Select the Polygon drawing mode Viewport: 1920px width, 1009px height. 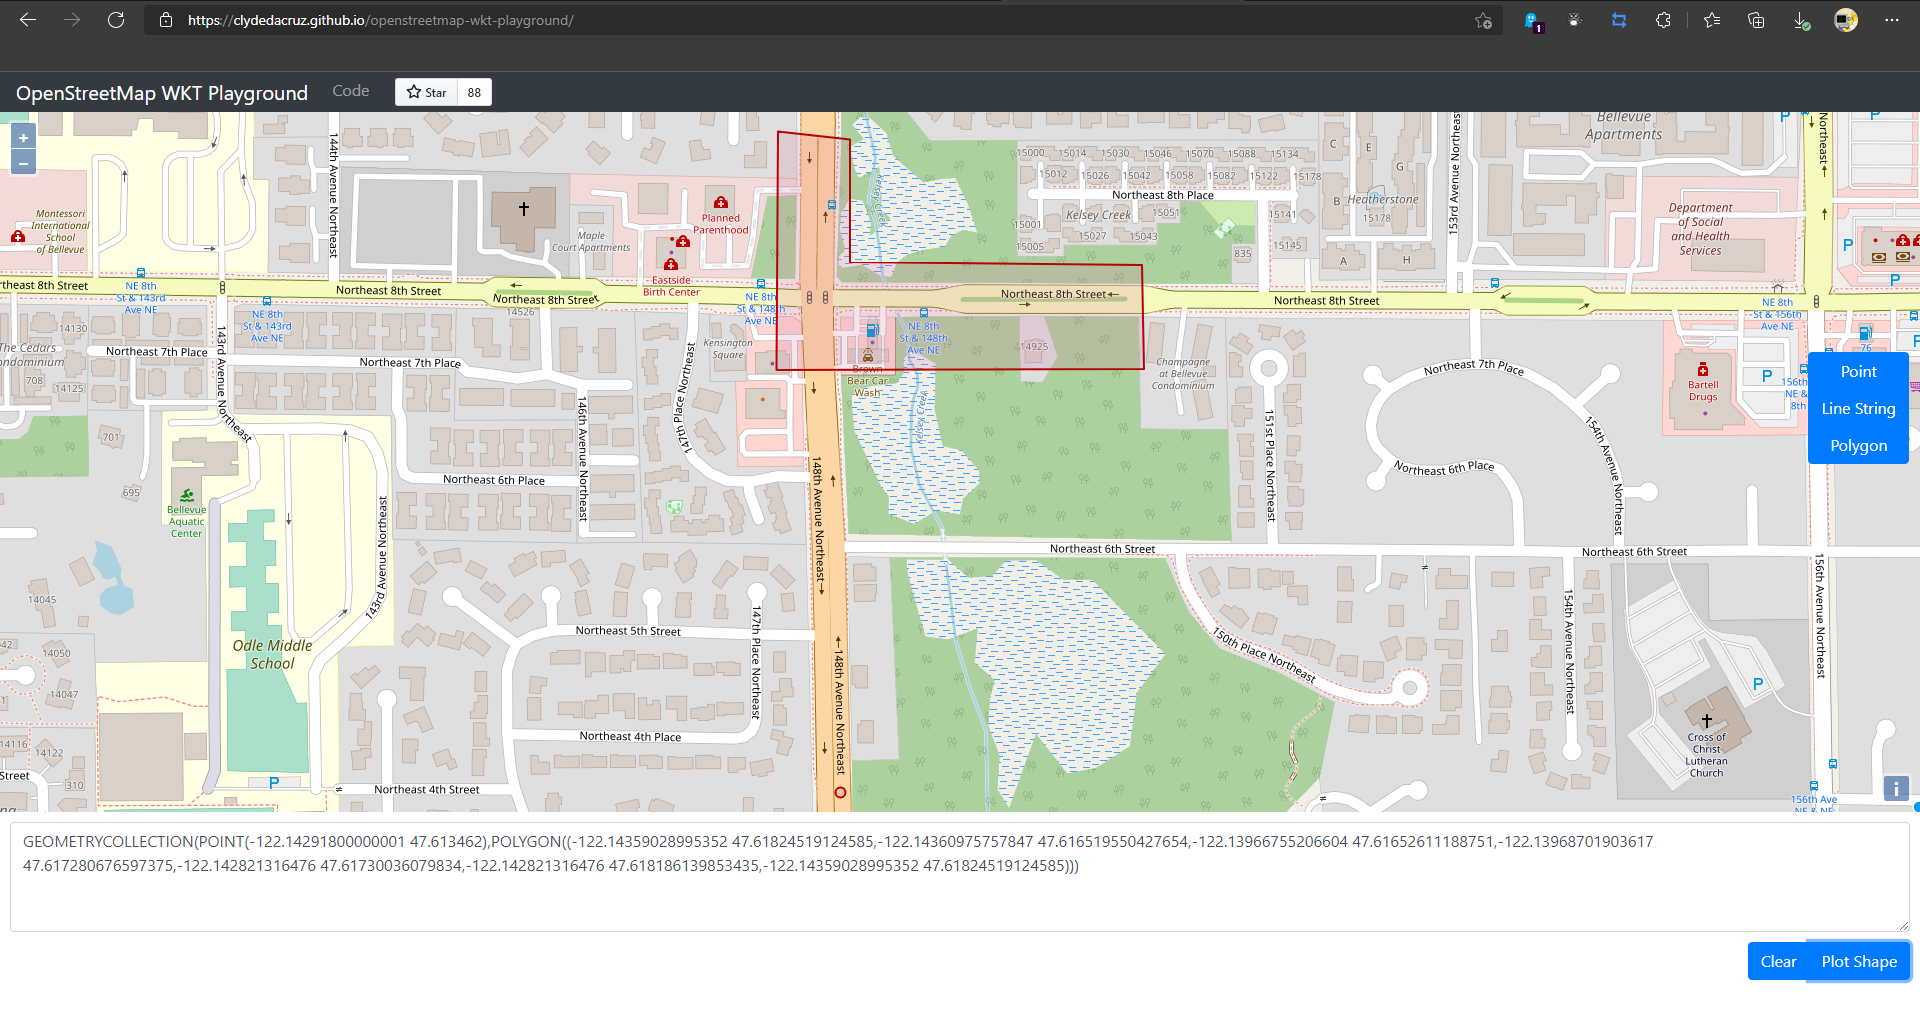(x=1858, y=445)
